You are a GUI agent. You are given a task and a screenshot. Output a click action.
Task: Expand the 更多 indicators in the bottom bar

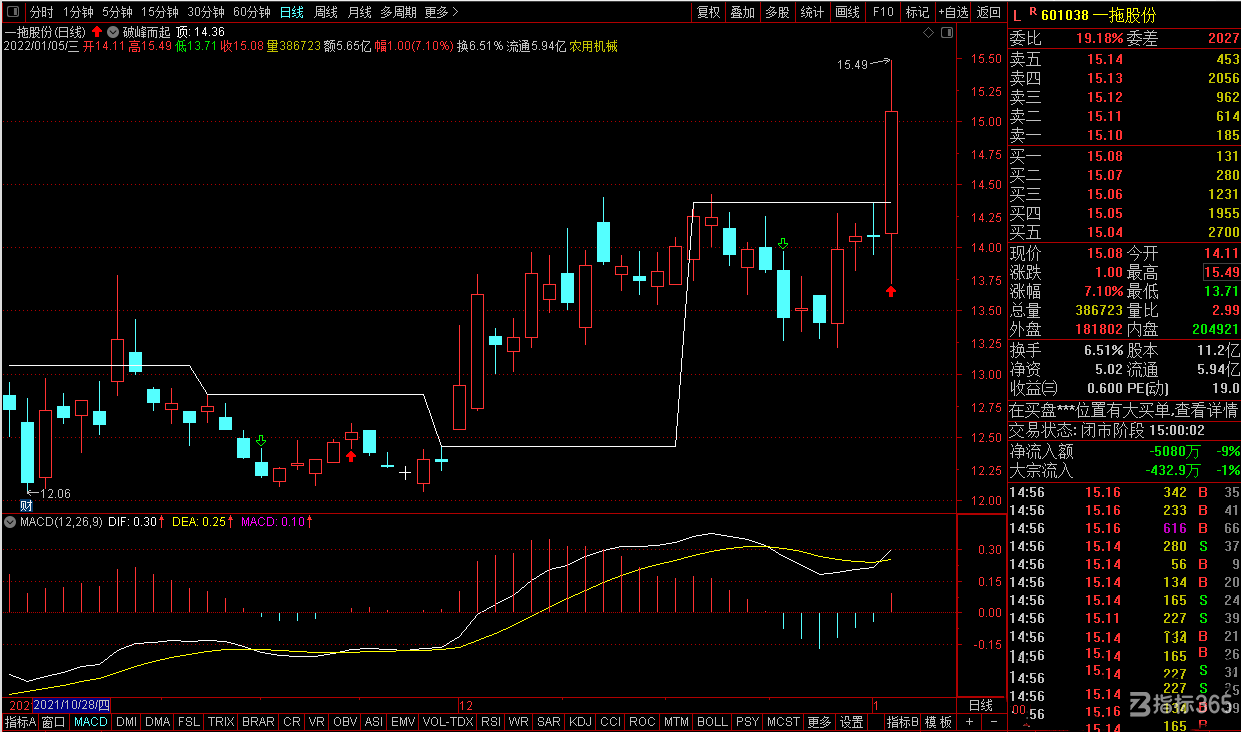tap(819, 722)
